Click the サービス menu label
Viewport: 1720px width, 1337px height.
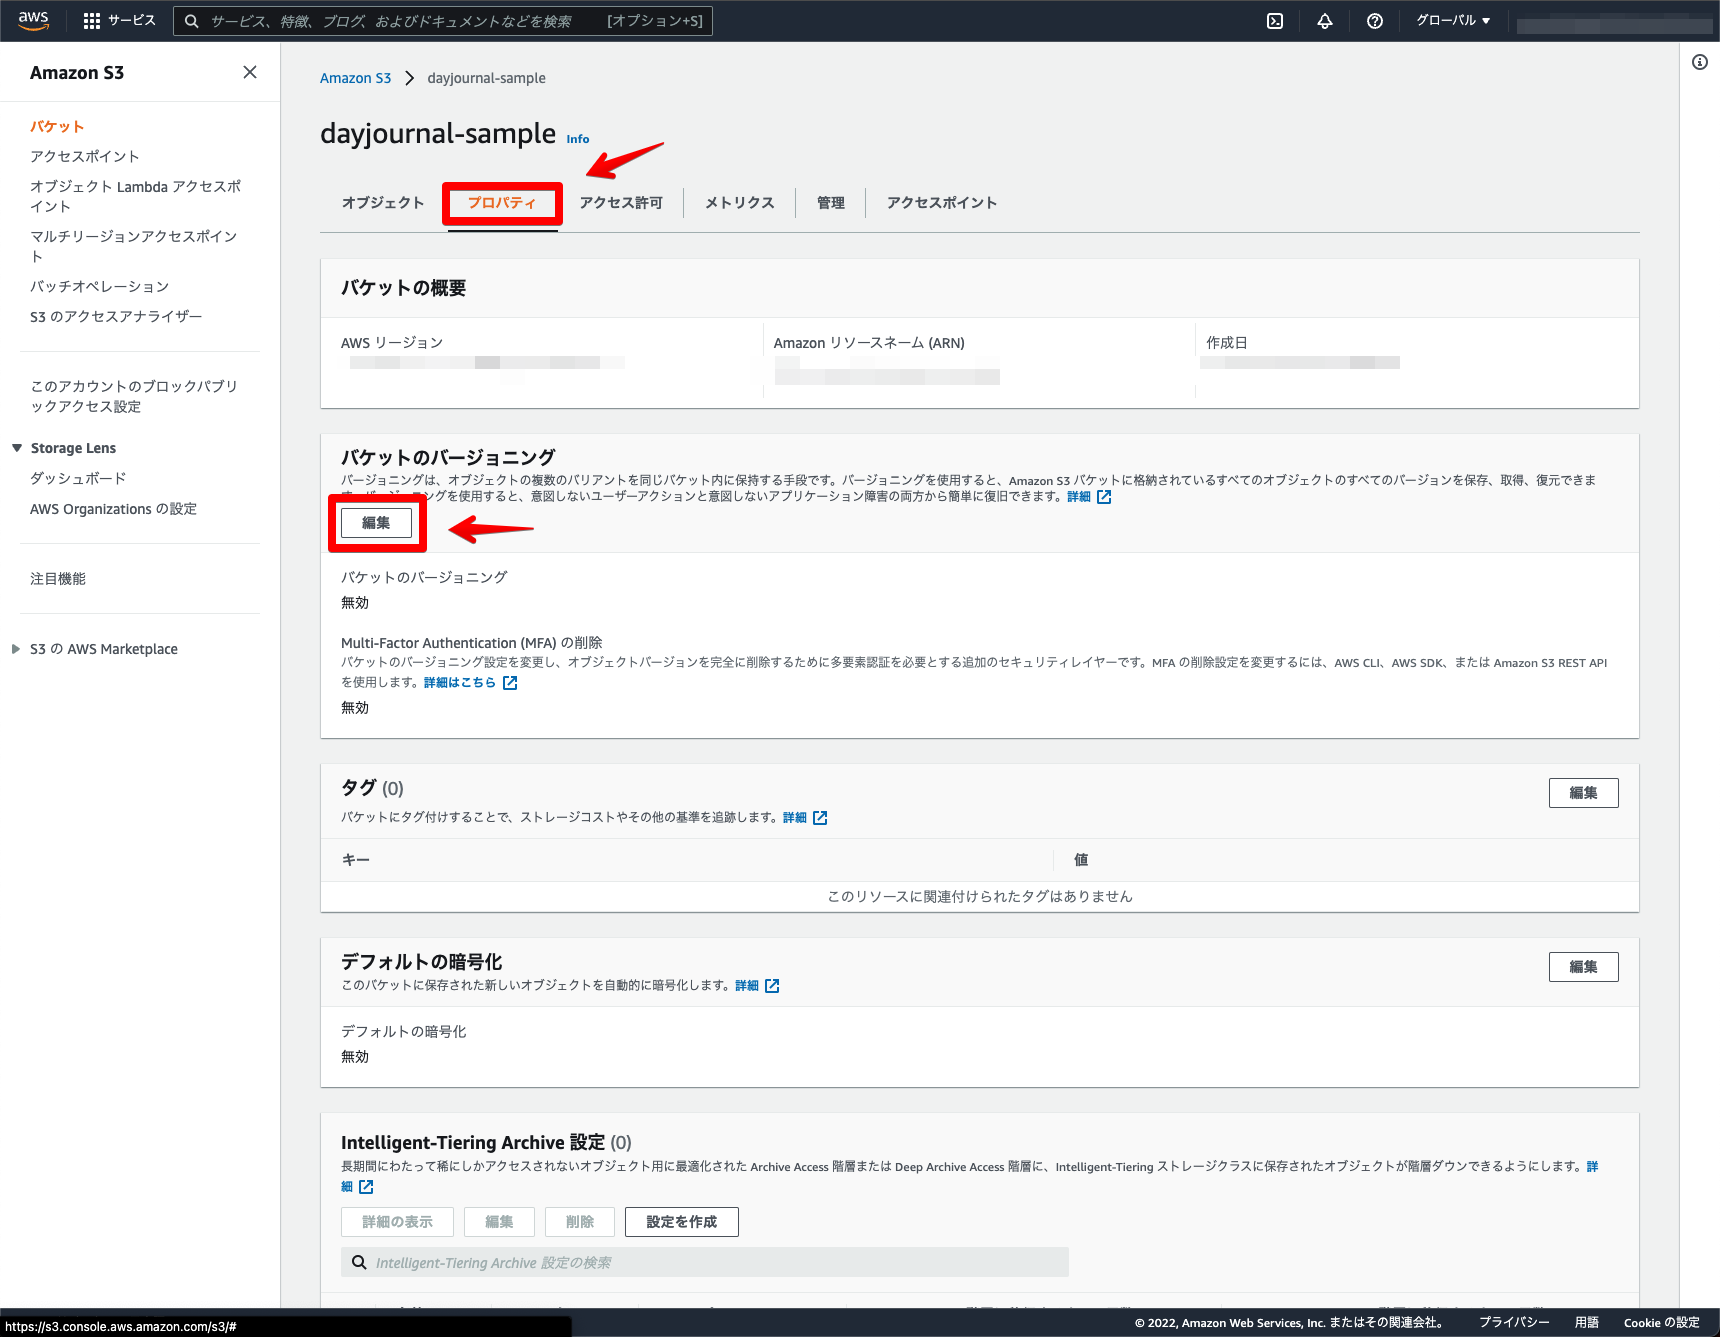(132, 21)
